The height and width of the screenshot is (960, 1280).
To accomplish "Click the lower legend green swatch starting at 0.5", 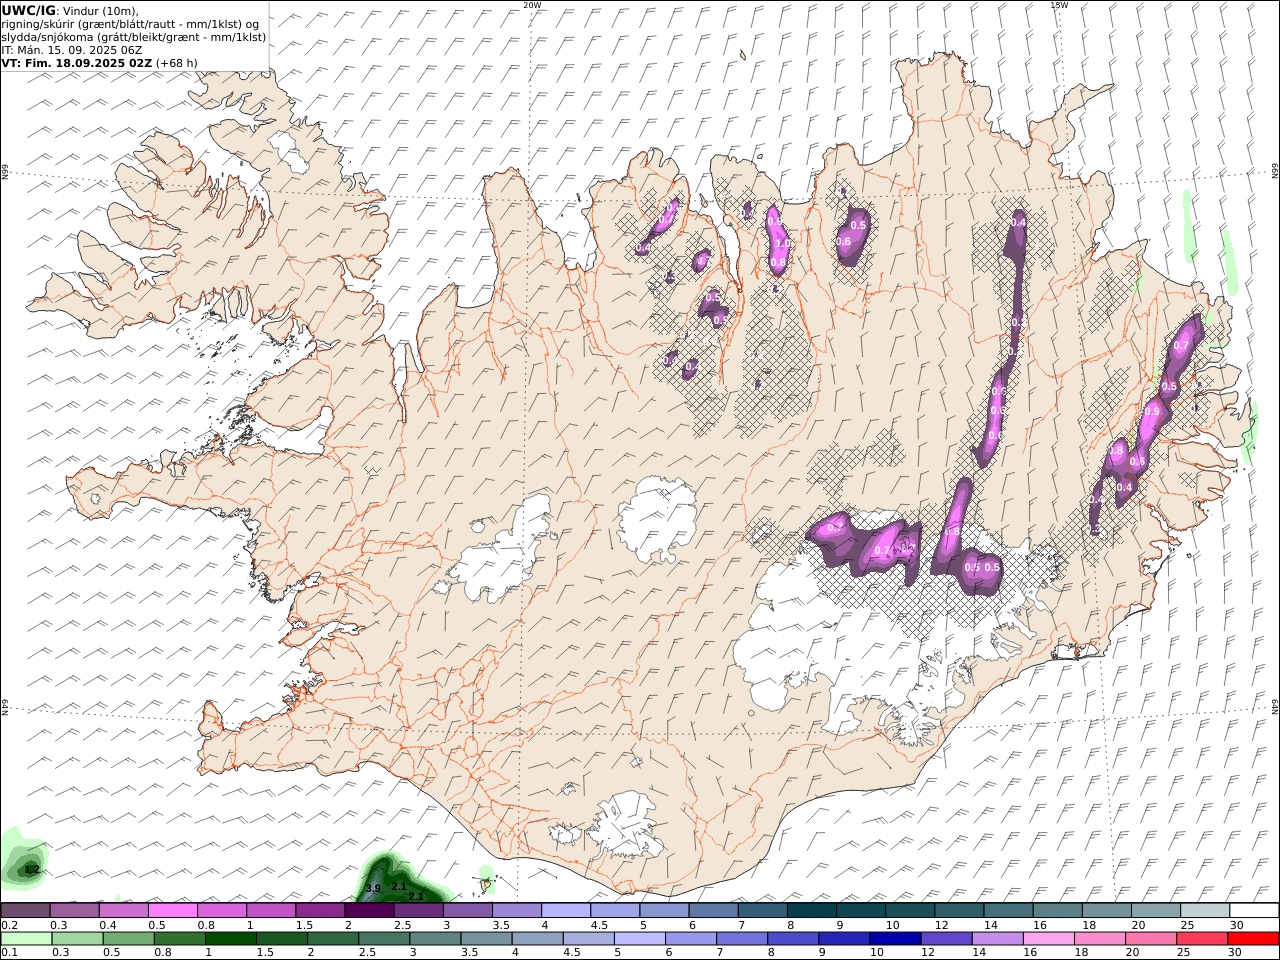I will point(128,938).
